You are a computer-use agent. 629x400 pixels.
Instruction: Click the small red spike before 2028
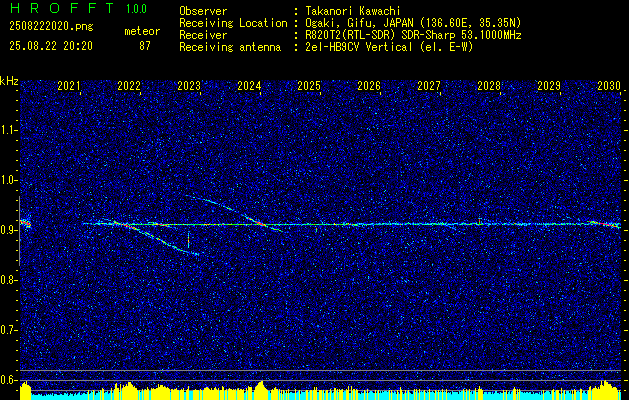click(x=479, y=221)
